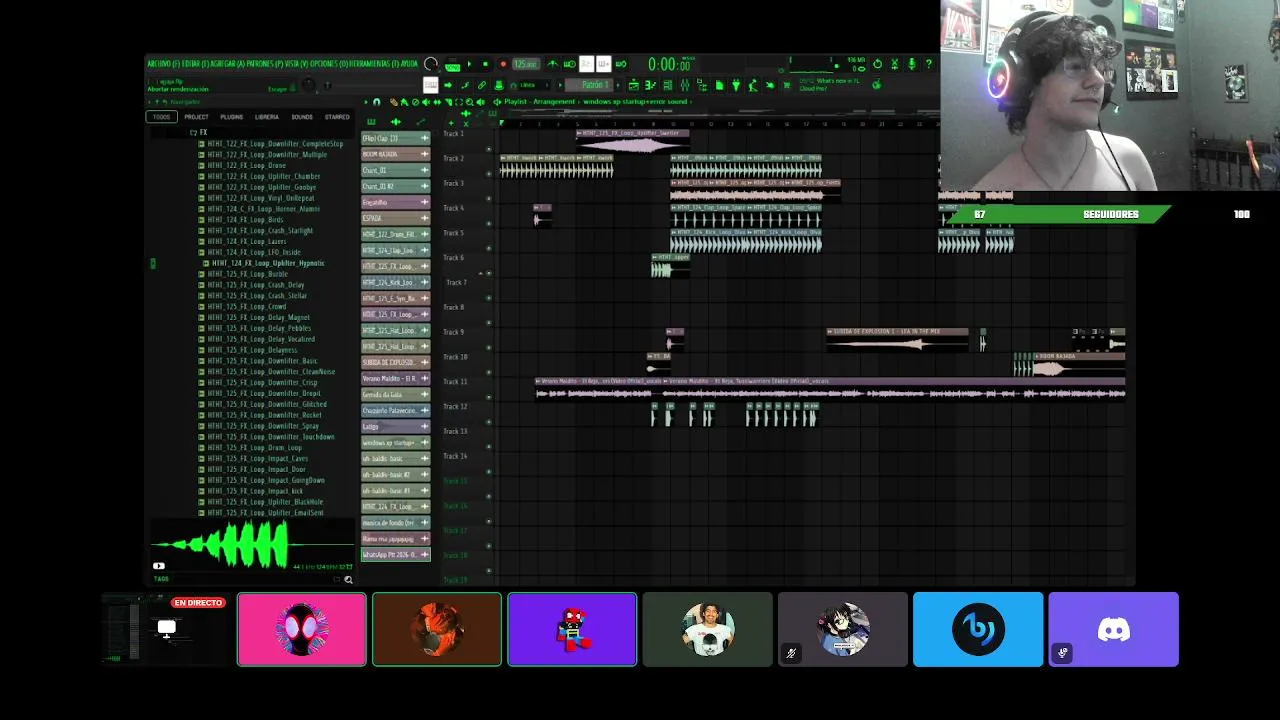The height and width of the screenshot is (720, 1280).
Task: Open the piano roll view icon
Action: (x=650, y=85)
